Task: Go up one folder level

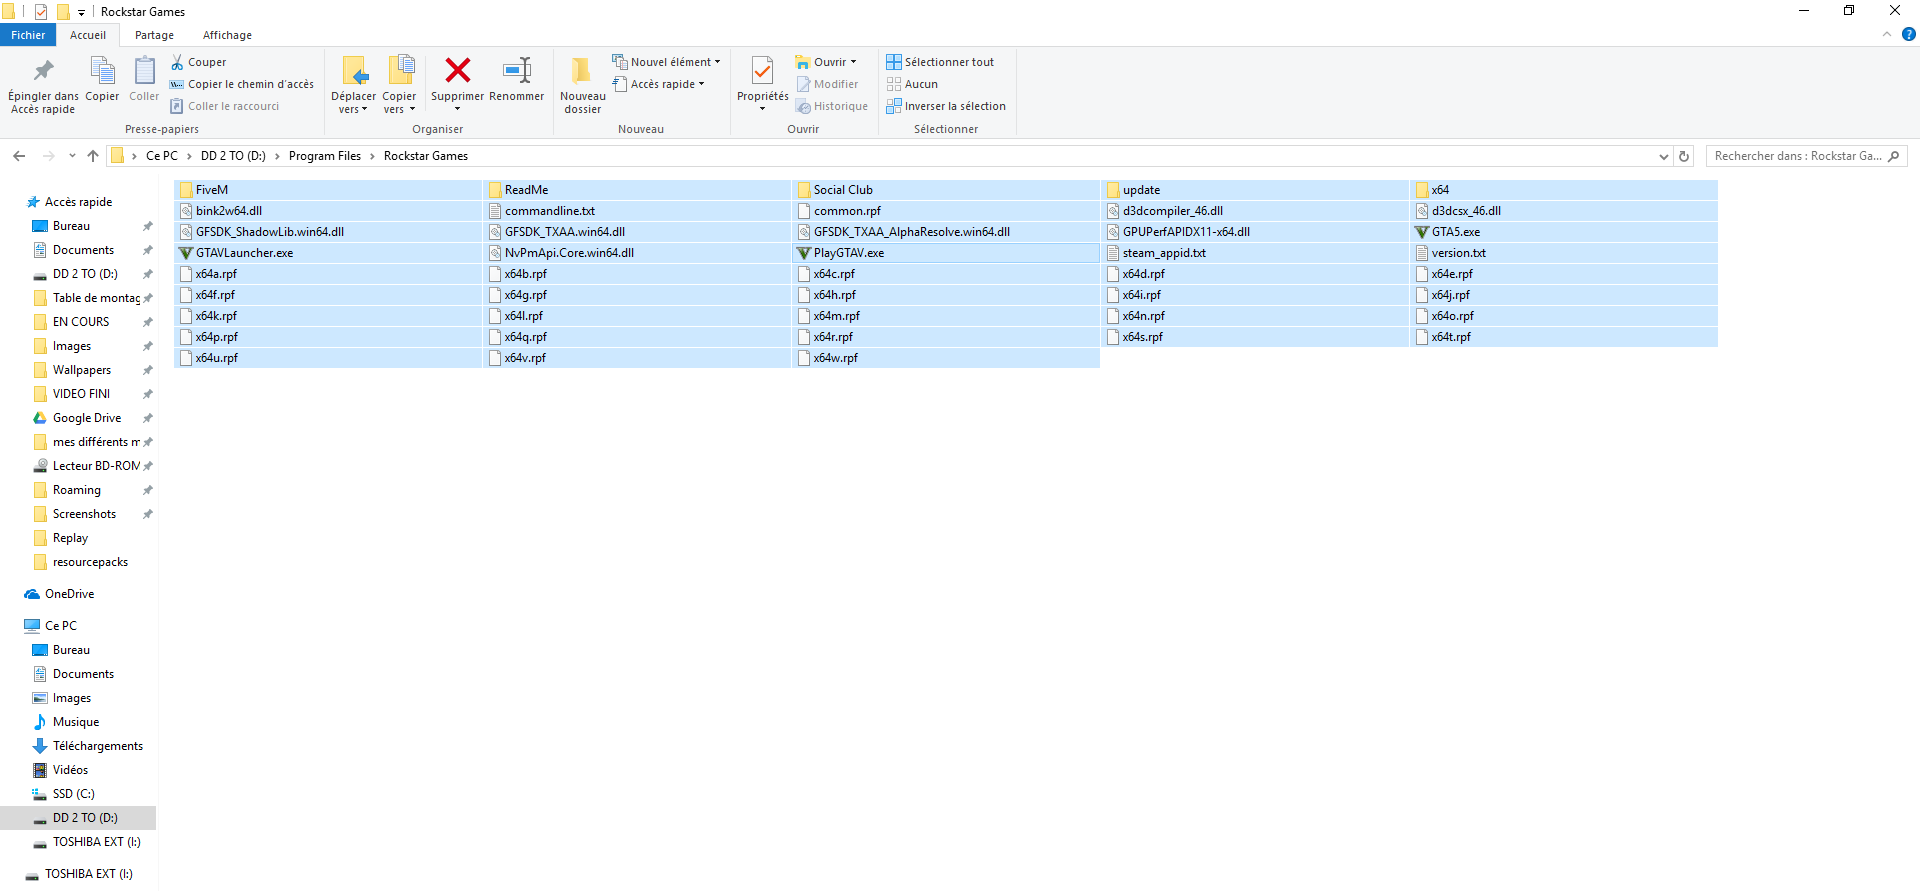Action: click(93, 156)
